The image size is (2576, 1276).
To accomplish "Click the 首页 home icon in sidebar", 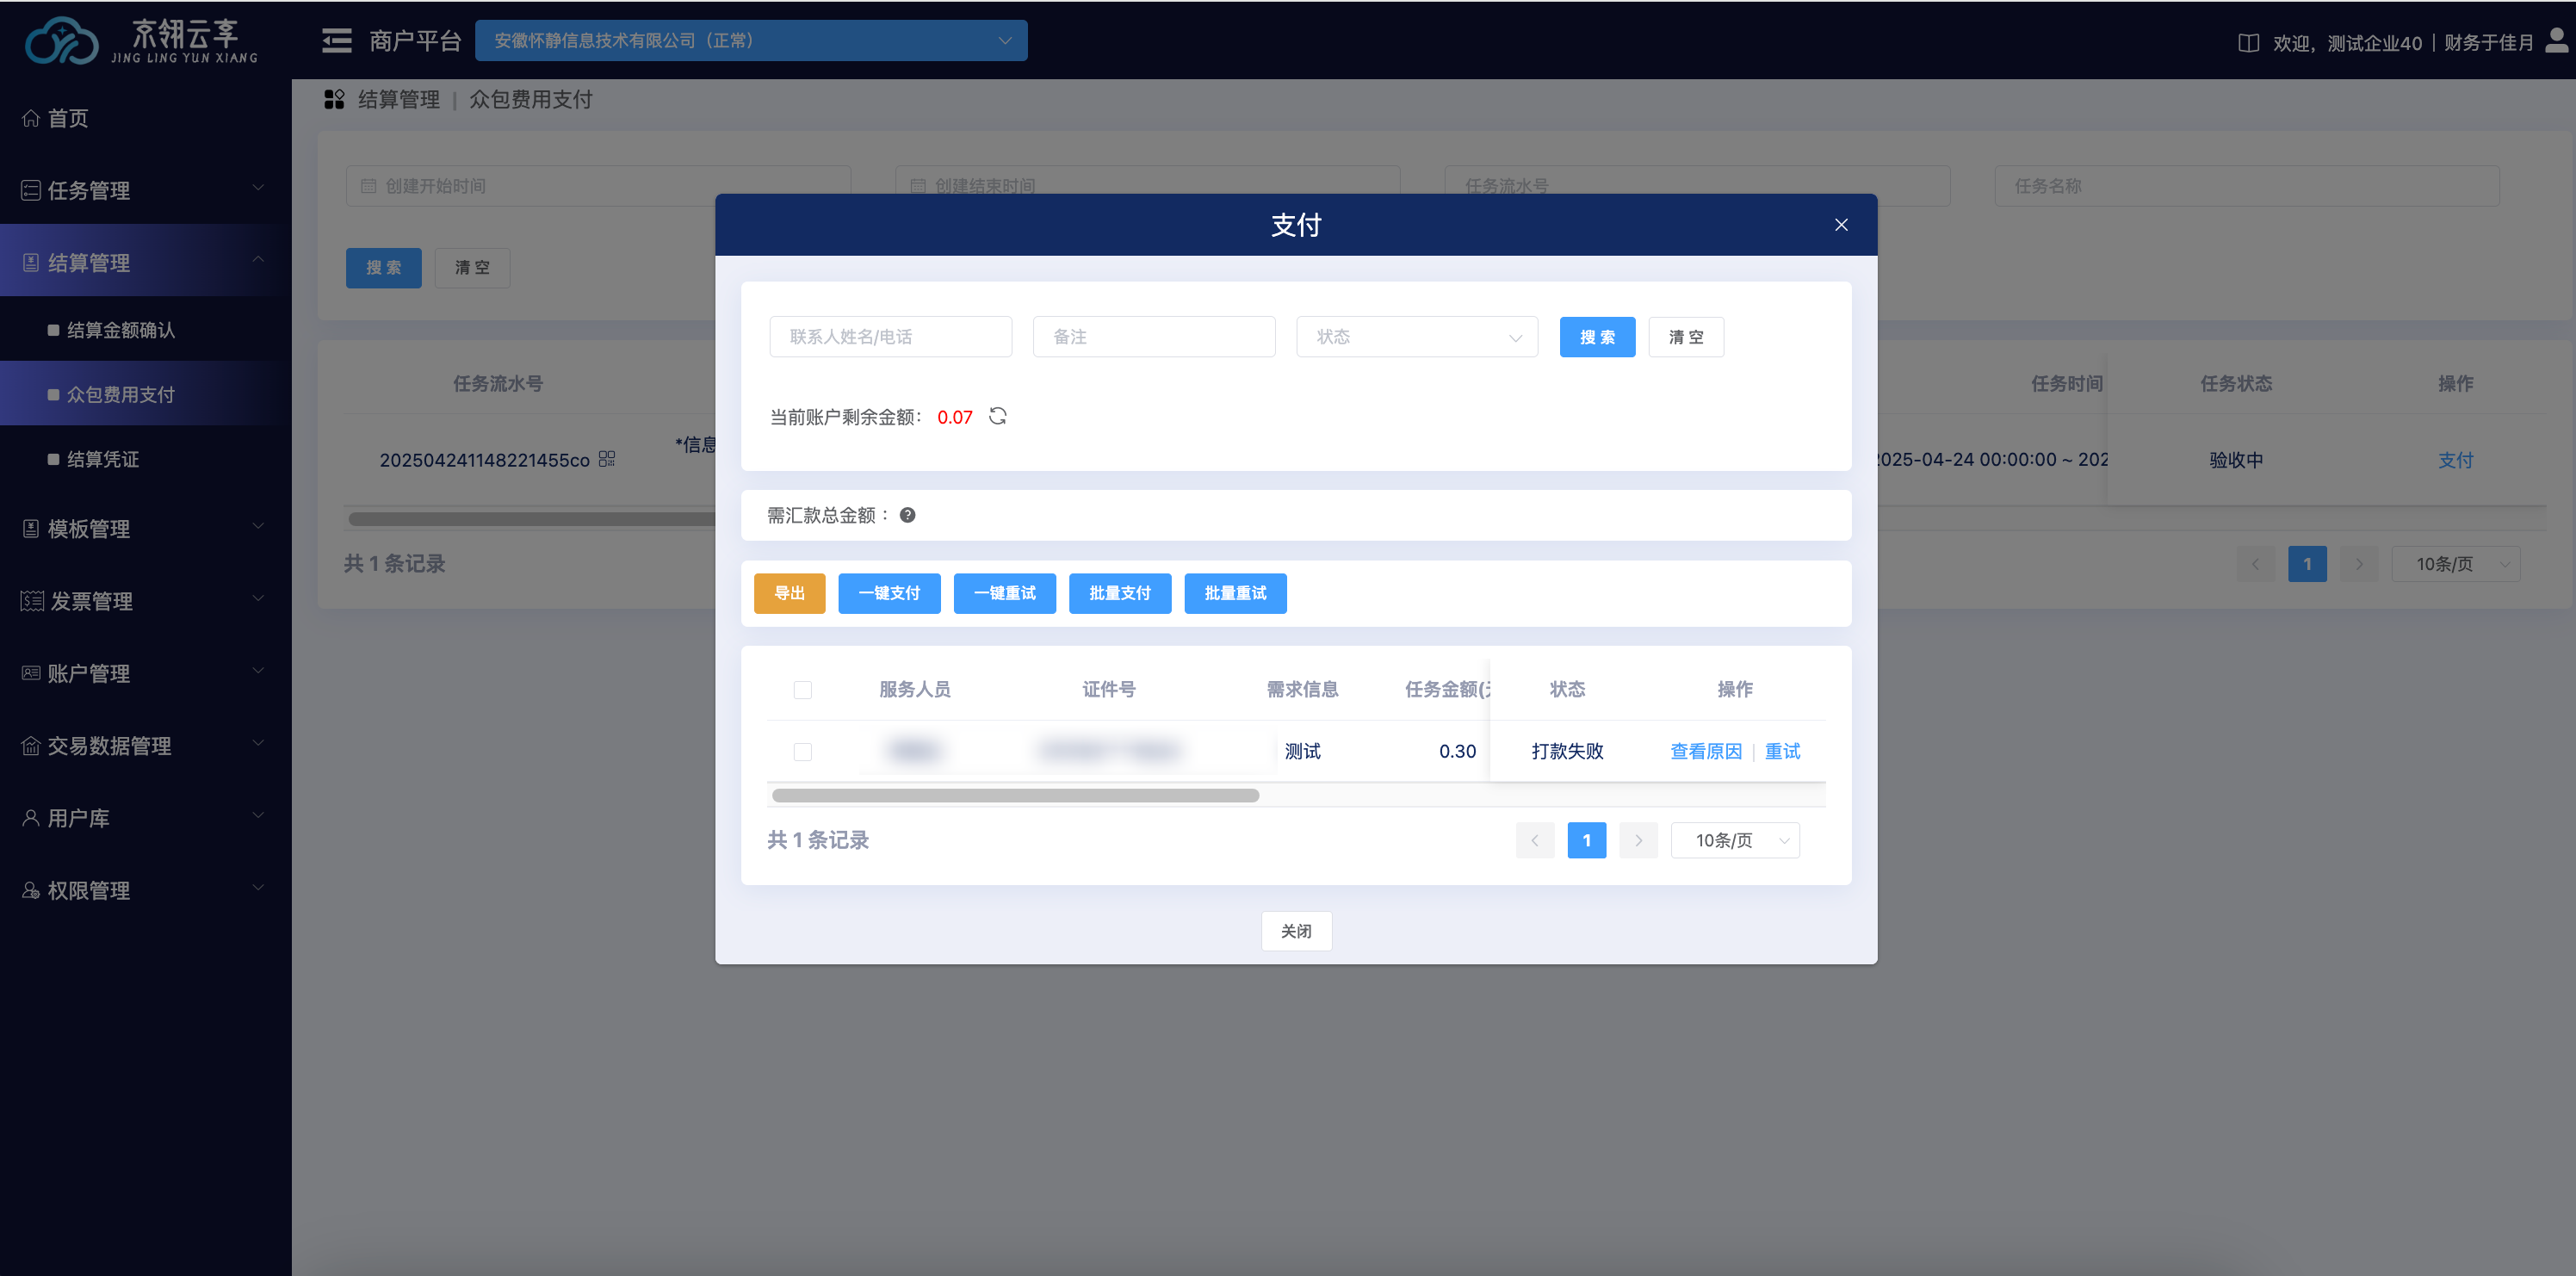I will [x=31, y=118].
